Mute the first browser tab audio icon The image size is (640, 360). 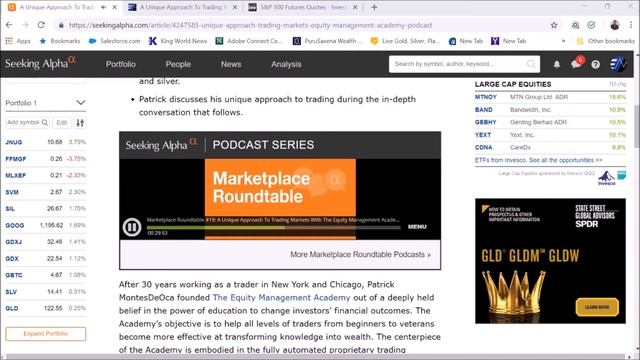(x=104, y=7)
